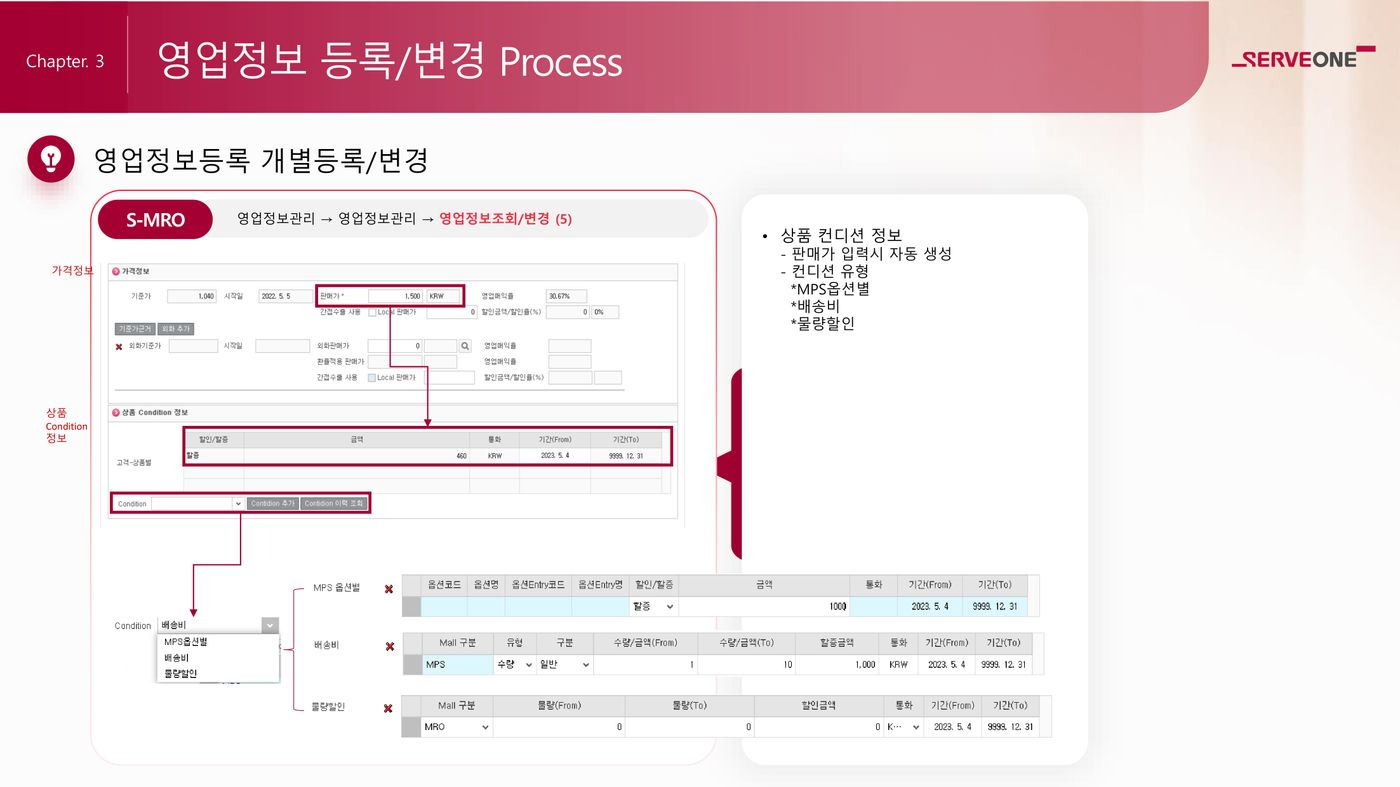Click the 상품 Condition 정보 section header icon
The height and width of the screenshot is (787, 1400).
tap(116, 412)
